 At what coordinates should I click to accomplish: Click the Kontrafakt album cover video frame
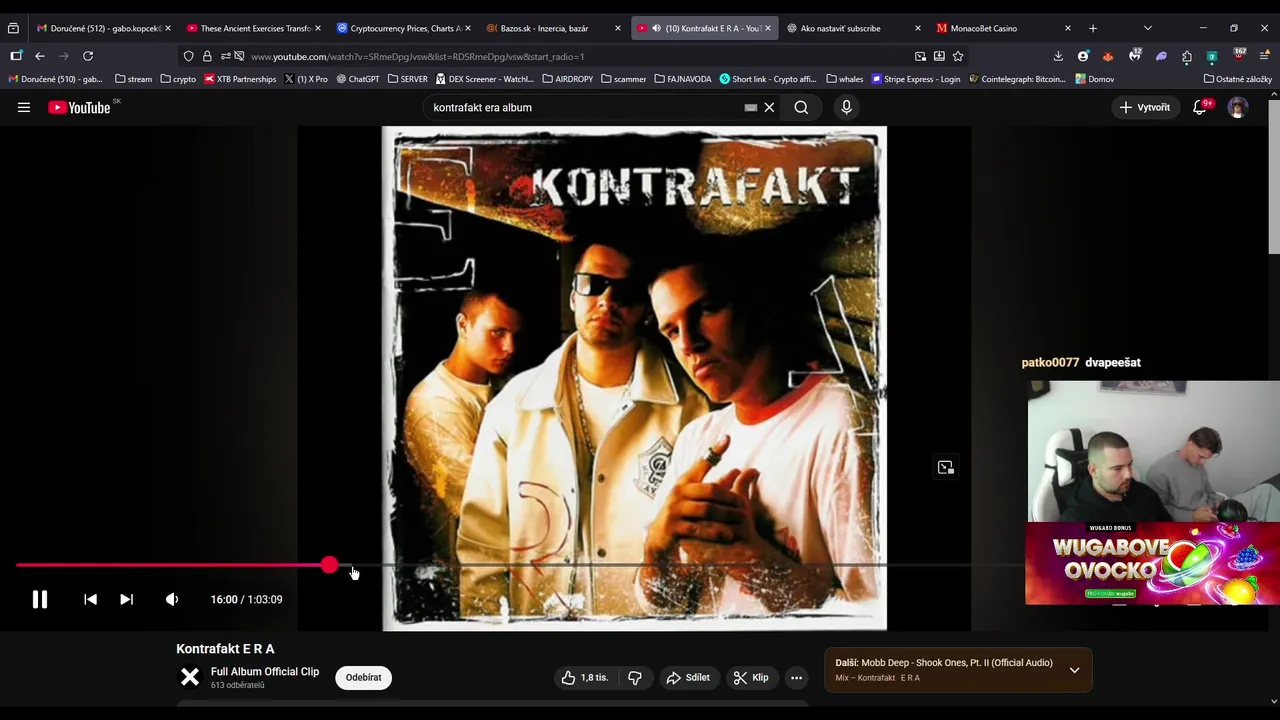(634, 378)
